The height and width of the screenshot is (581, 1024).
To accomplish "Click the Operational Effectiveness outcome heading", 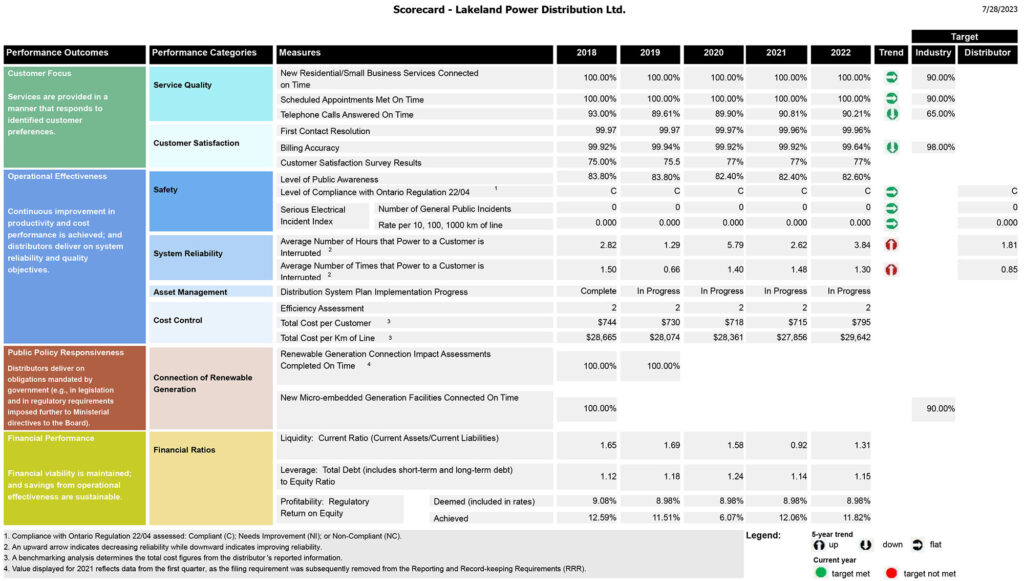I will pyautogui.click(x=57, y=176).
